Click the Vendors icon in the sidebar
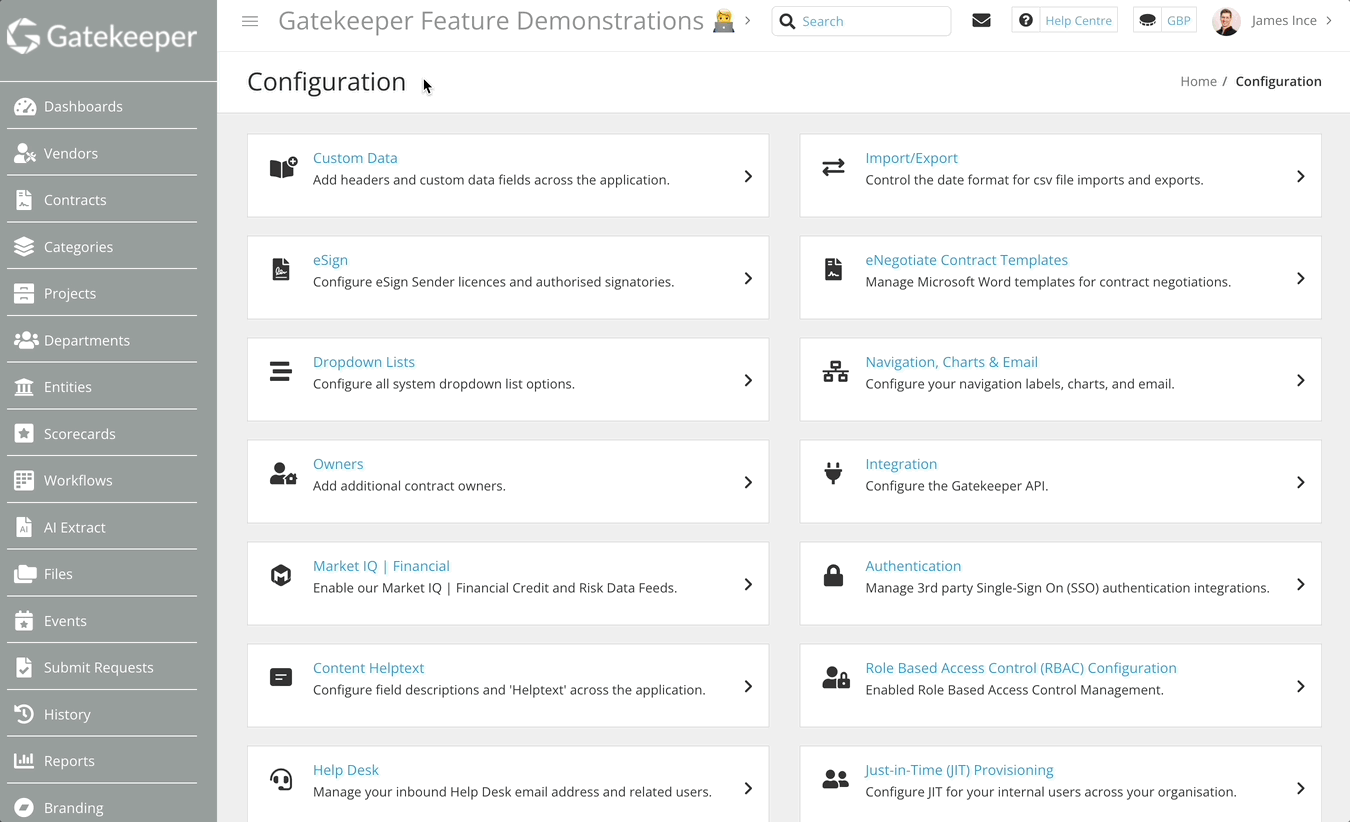The image size is (1350, 822). coord(25,153)
